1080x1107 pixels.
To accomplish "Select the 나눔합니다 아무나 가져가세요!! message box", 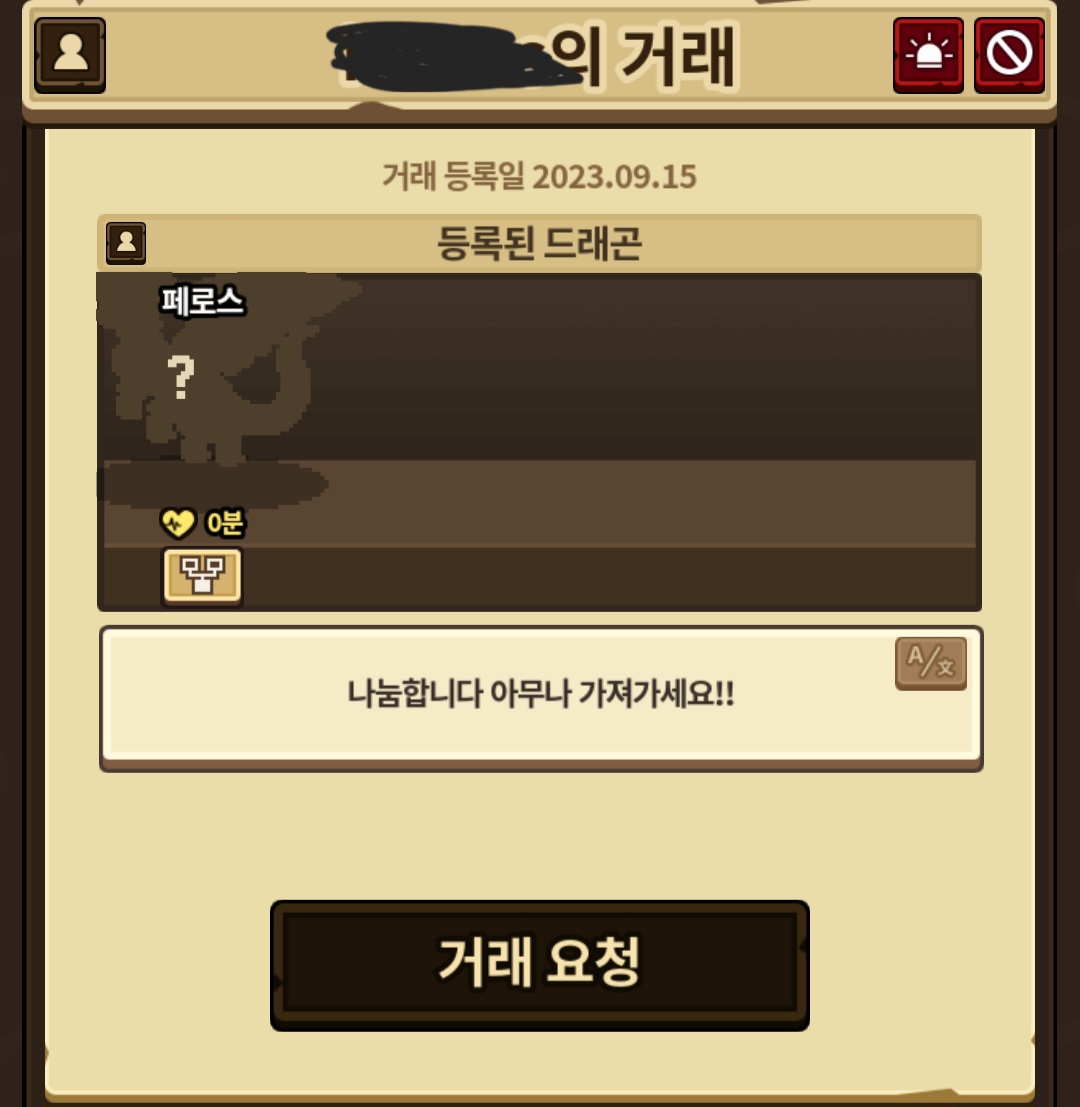I will (541, 698).
